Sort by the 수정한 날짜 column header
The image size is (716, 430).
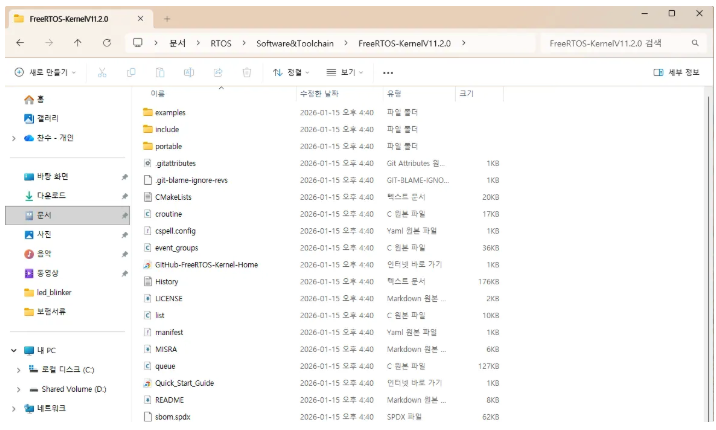click(340, 94)
